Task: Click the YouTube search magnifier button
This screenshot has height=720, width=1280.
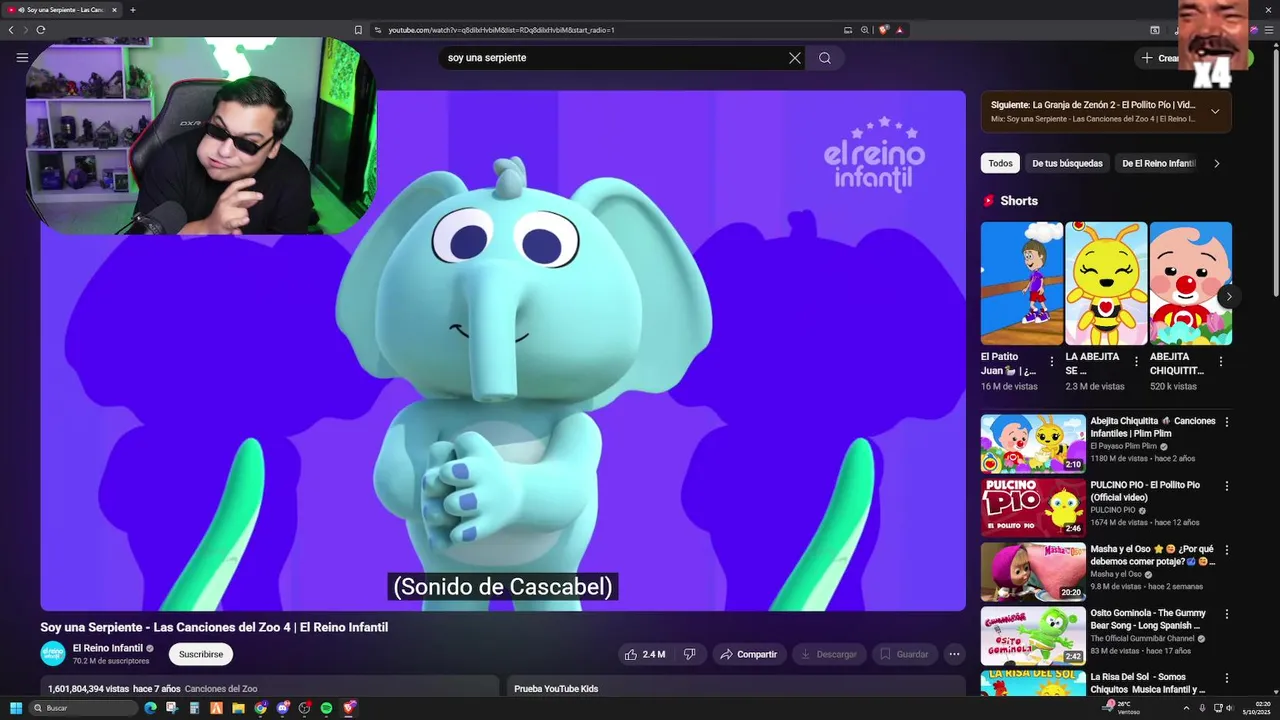Action: (825, 58)
